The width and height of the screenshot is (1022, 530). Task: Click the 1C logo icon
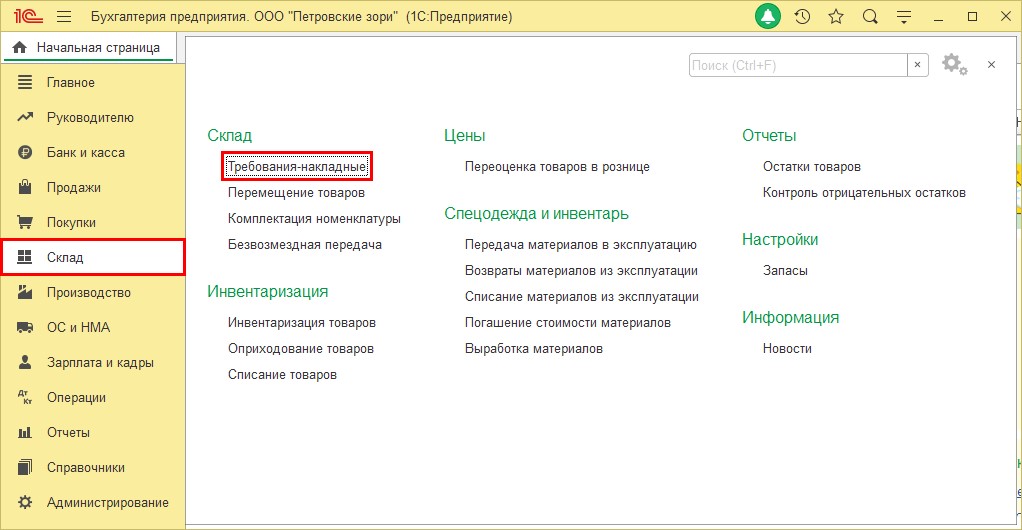[x=27, y=16]
